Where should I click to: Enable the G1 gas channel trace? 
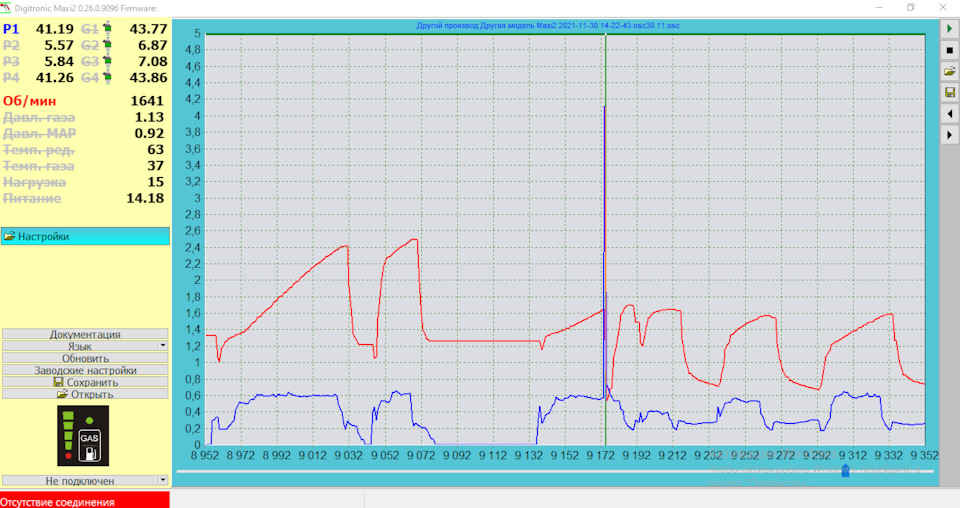(90, 29)
